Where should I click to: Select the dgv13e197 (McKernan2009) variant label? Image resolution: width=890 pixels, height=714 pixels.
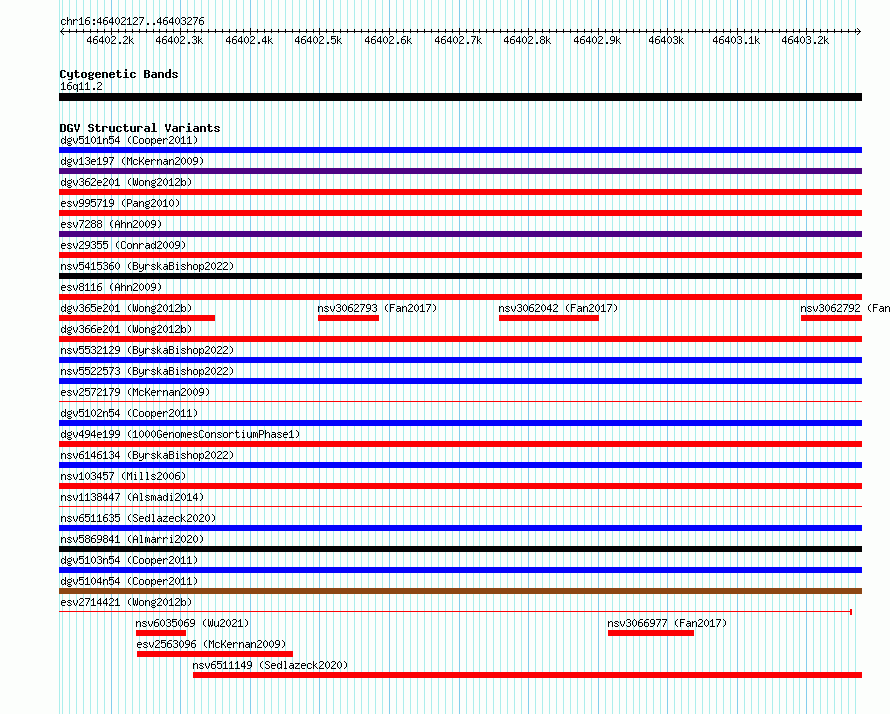tap(132, 161)
